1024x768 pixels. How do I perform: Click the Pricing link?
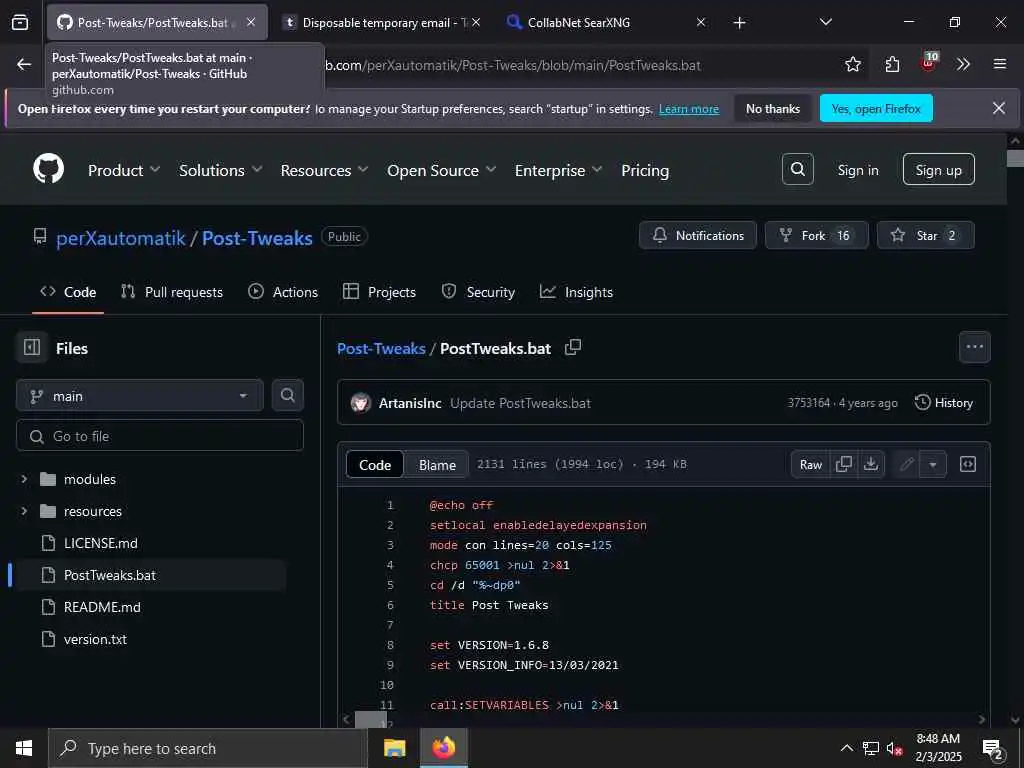pyautogui.click(x=645, y=170)
